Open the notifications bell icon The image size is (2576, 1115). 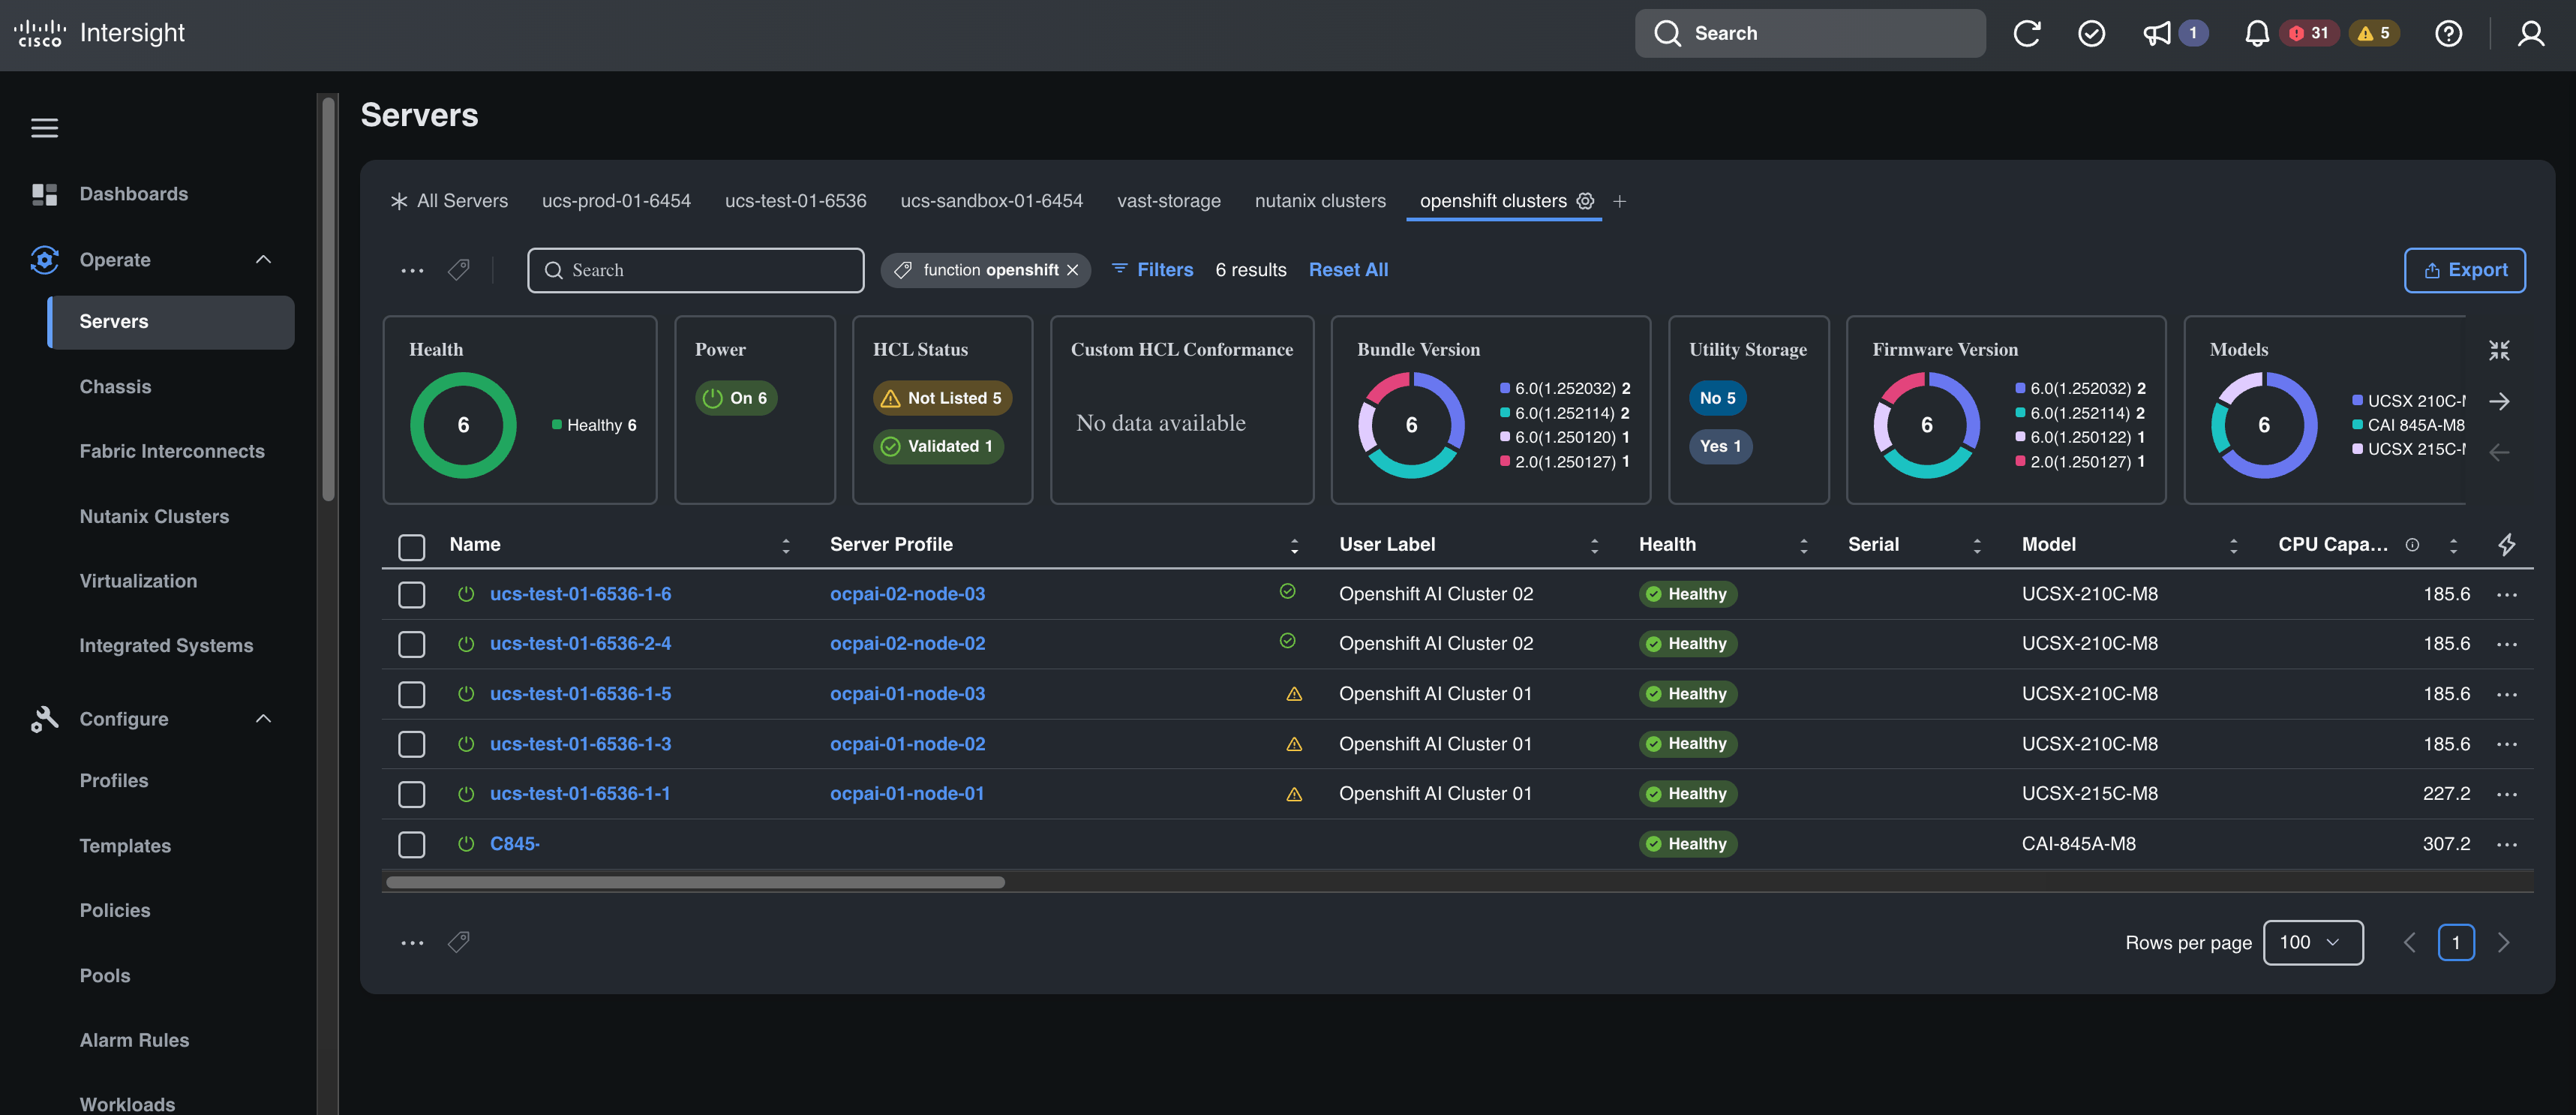(x=2257, y=33)
